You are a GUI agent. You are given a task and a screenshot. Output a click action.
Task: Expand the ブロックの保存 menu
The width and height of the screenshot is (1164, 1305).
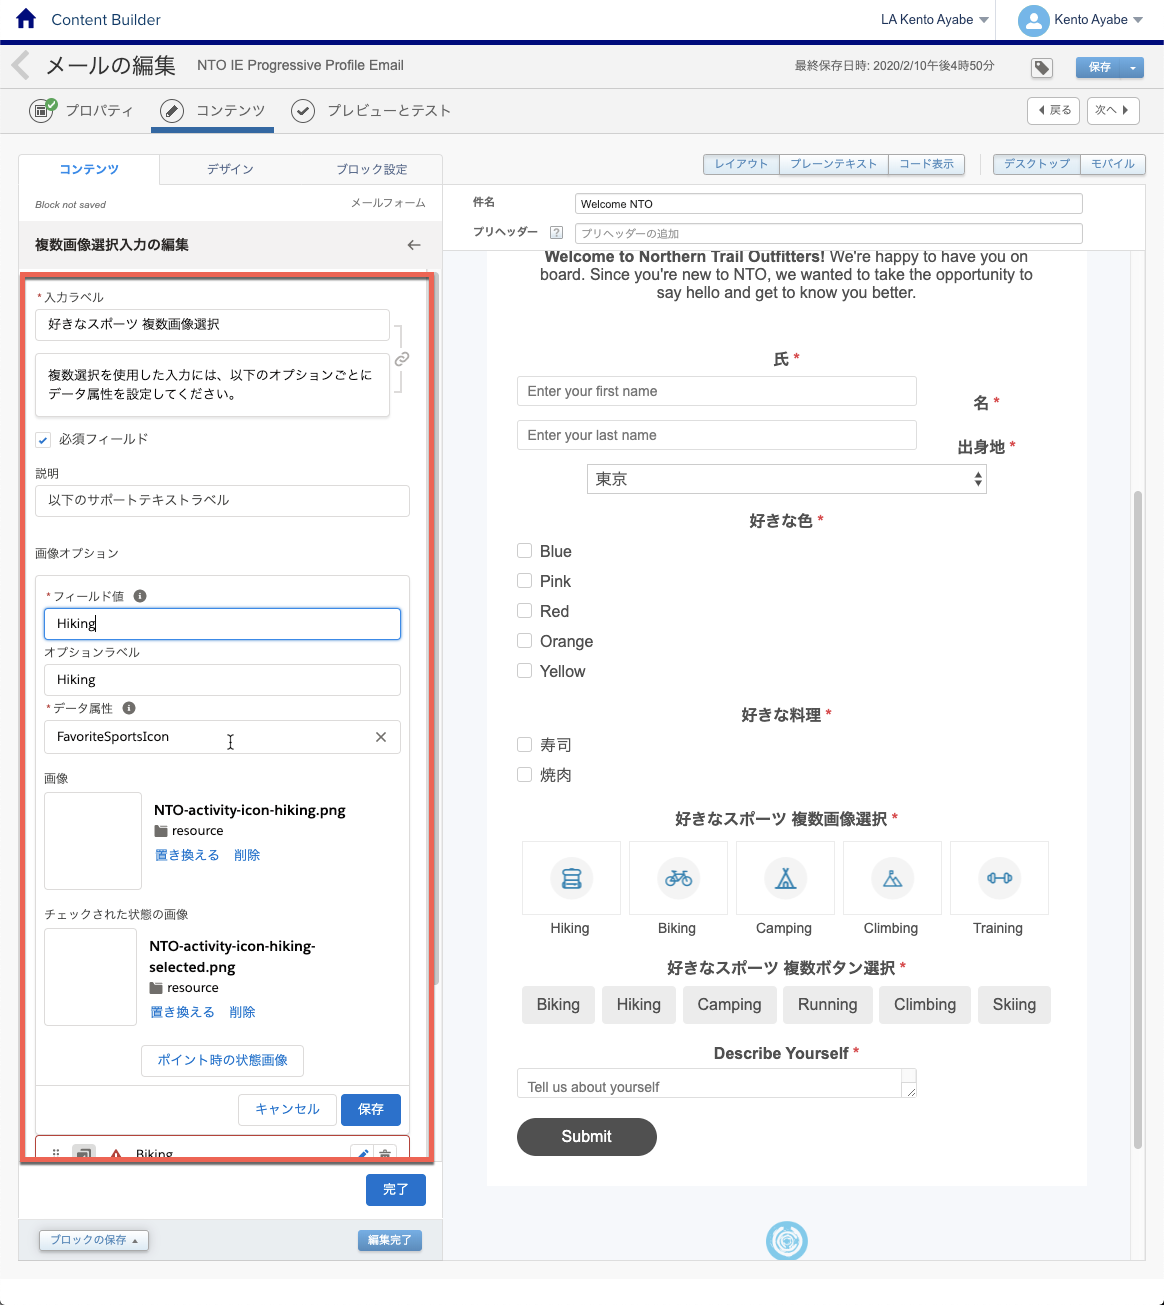pos(94,1240)
